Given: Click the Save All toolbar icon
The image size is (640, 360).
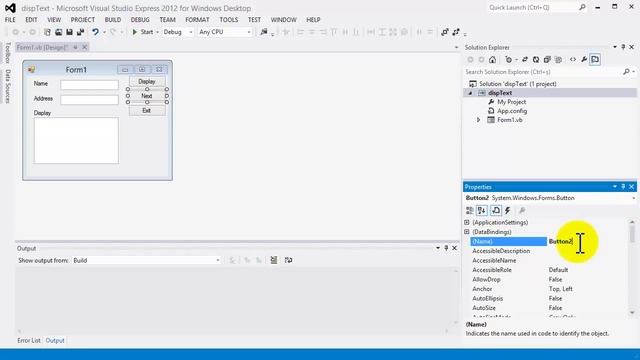Looking at the screenshot, I should 80,32.
